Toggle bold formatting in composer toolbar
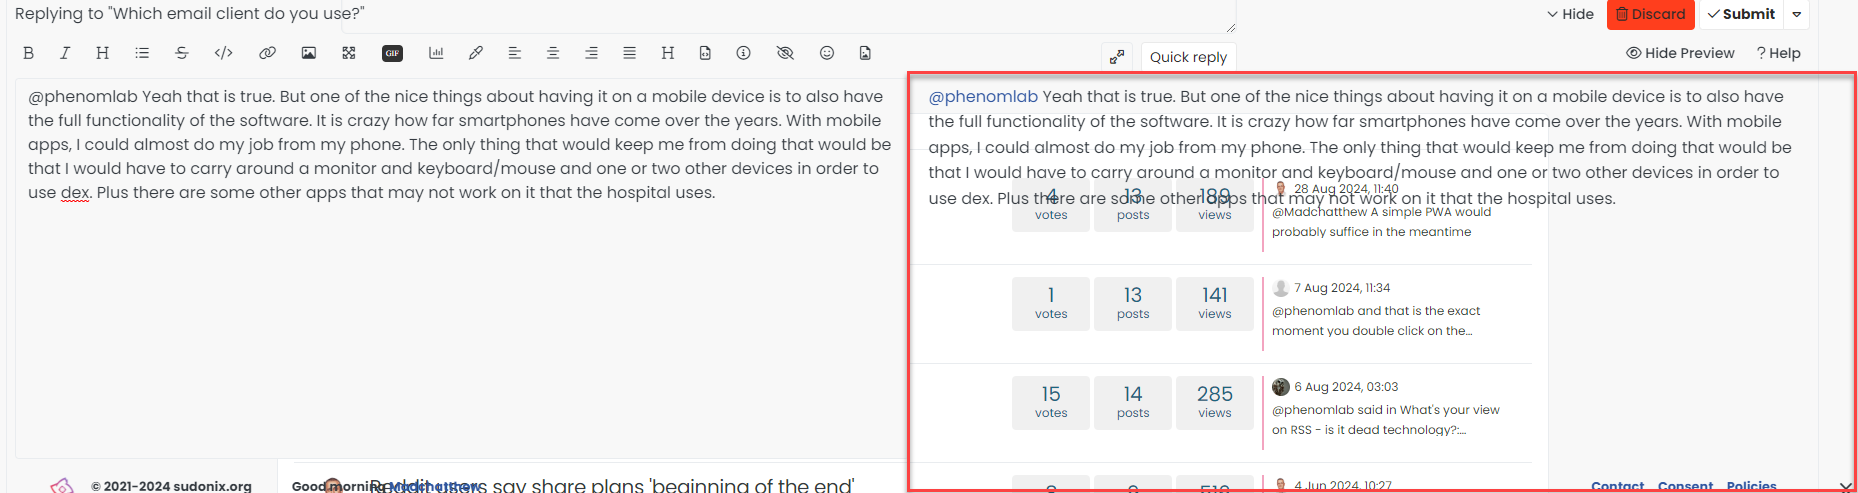 click(28, 53)
